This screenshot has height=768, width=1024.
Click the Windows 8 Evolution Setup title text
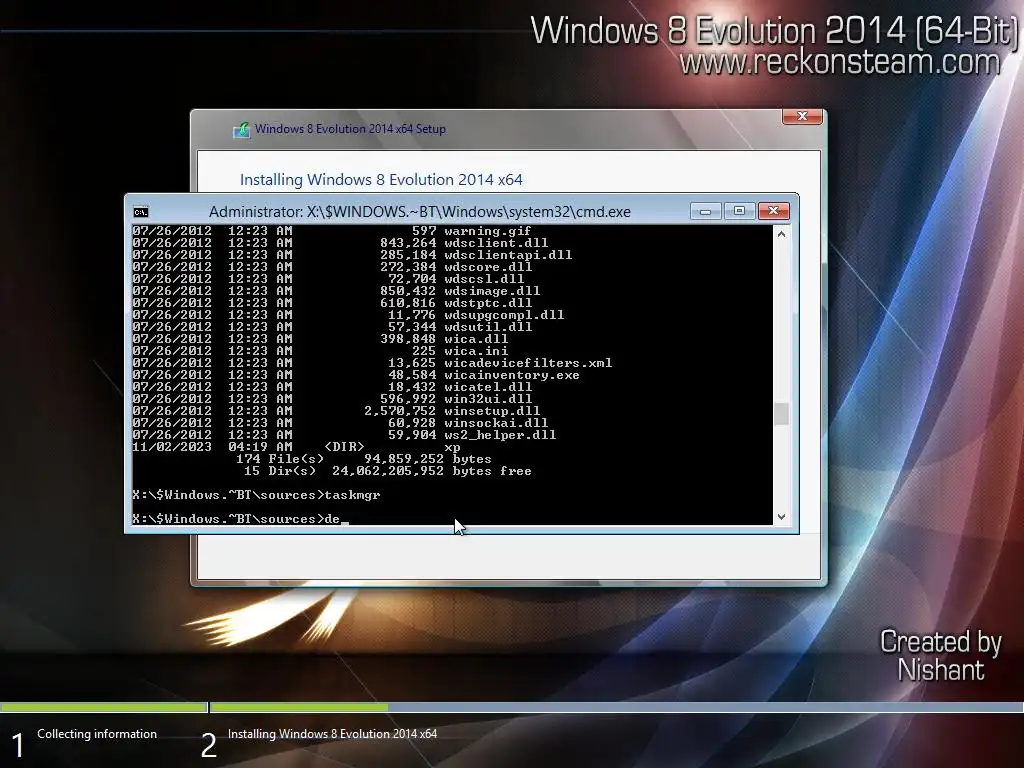(350, 129)
